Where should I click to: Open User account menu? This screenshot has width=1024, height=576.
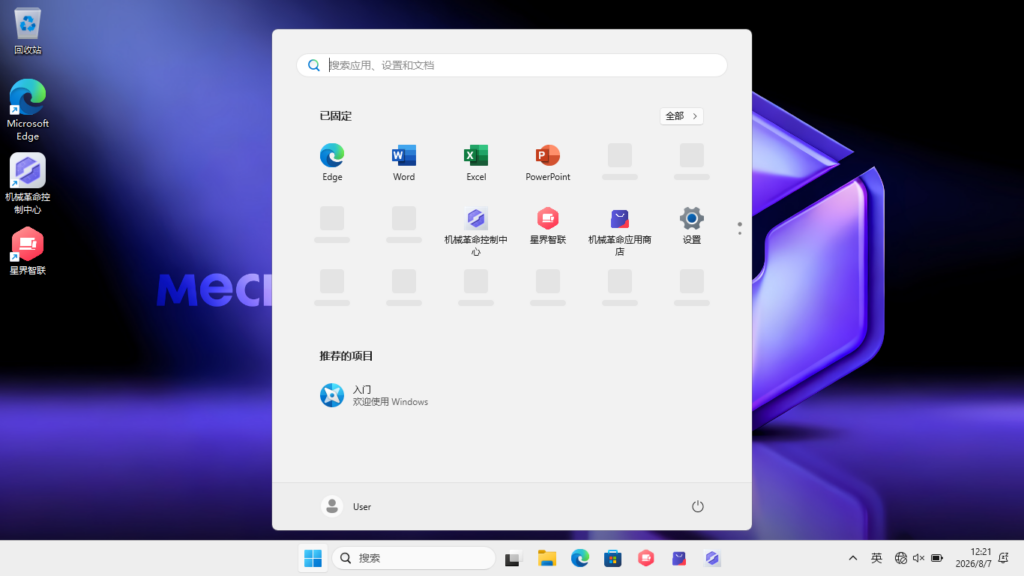click(346, 506)
